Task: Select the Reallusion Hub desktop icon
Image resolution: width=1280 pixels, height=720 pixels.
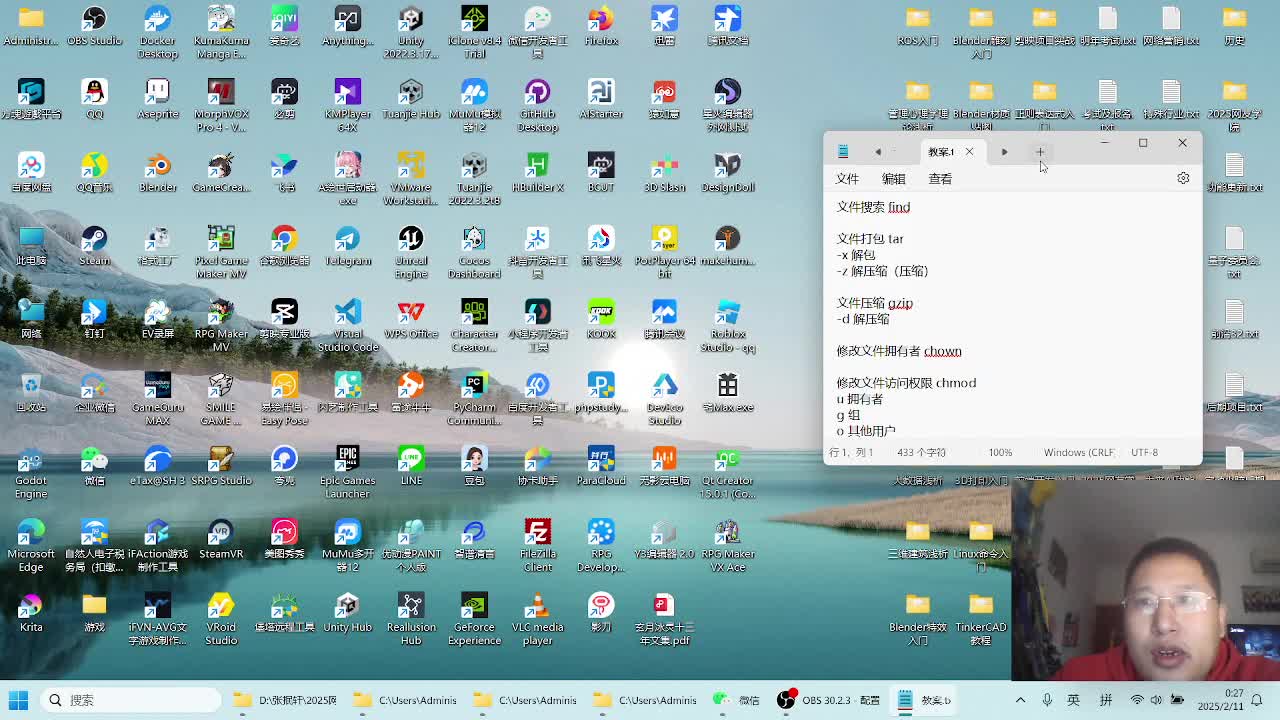Action: click(411, 619)
